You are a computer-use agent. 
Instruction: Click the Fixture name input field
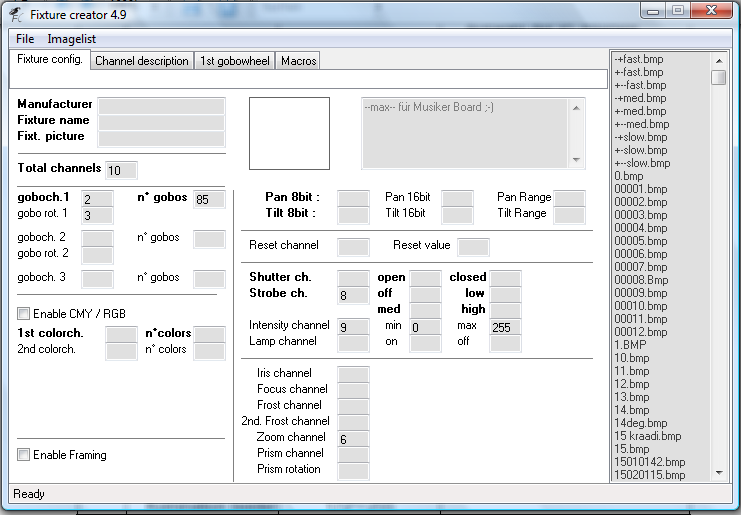click(161, 122)
